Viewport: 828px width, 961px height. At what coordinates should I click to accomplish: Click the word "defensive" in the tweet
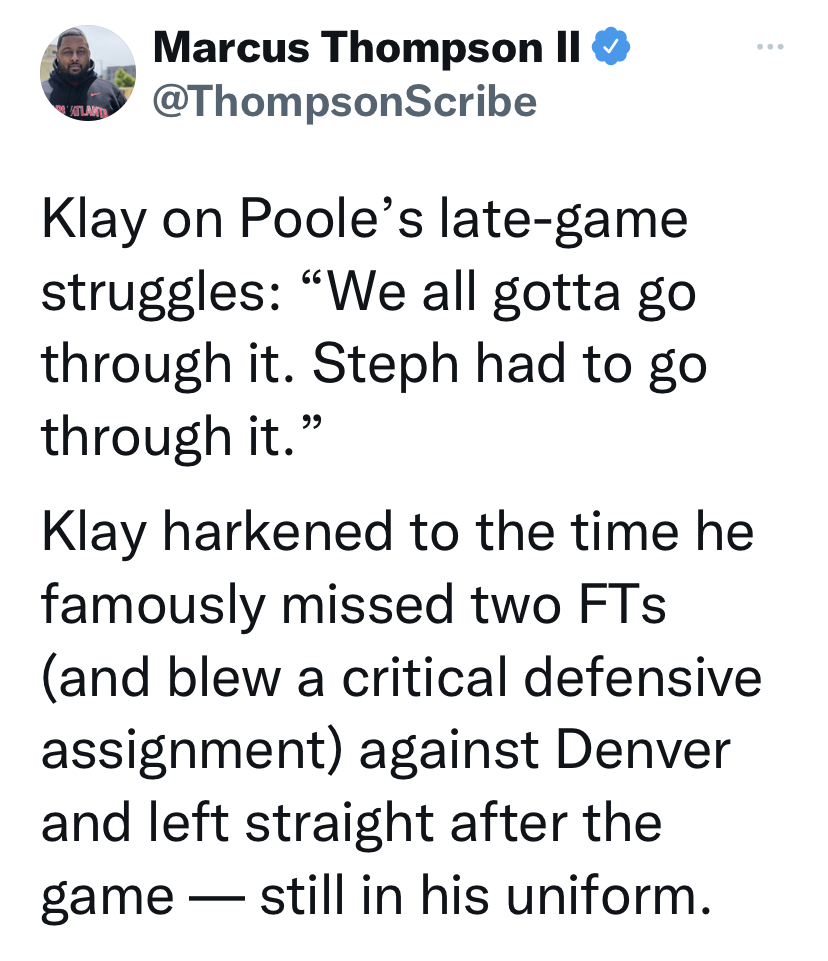[644, 678]
